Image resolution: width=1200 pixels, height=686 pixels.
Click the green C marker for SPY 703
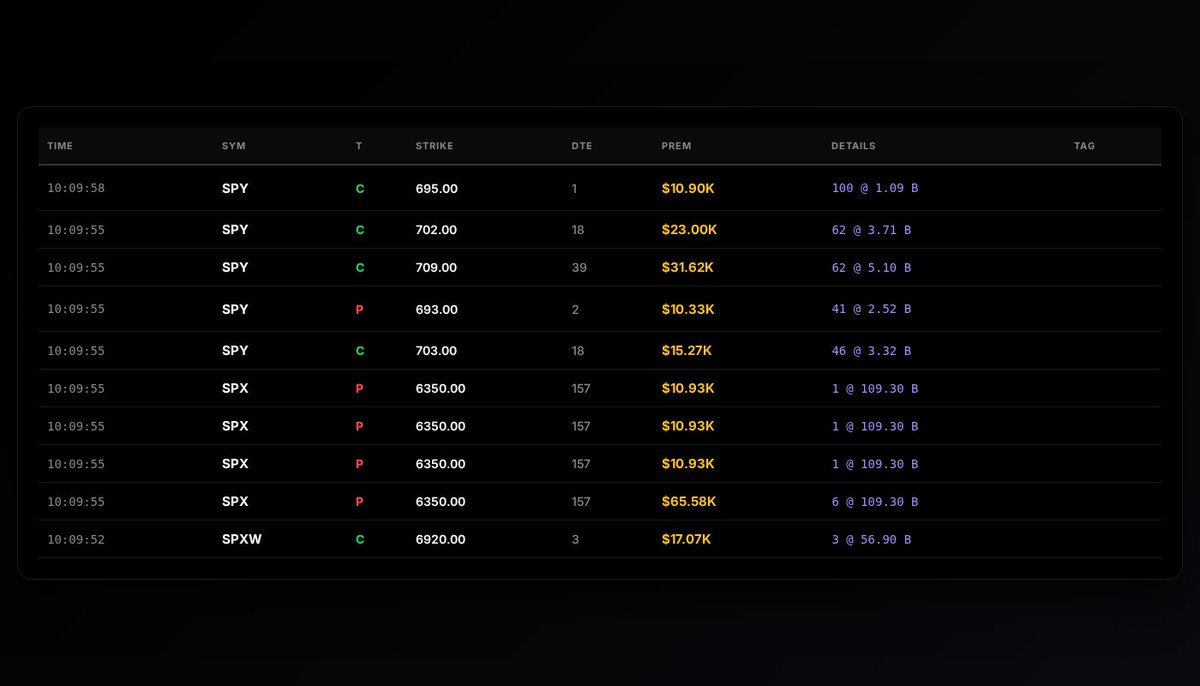[359, 350]
